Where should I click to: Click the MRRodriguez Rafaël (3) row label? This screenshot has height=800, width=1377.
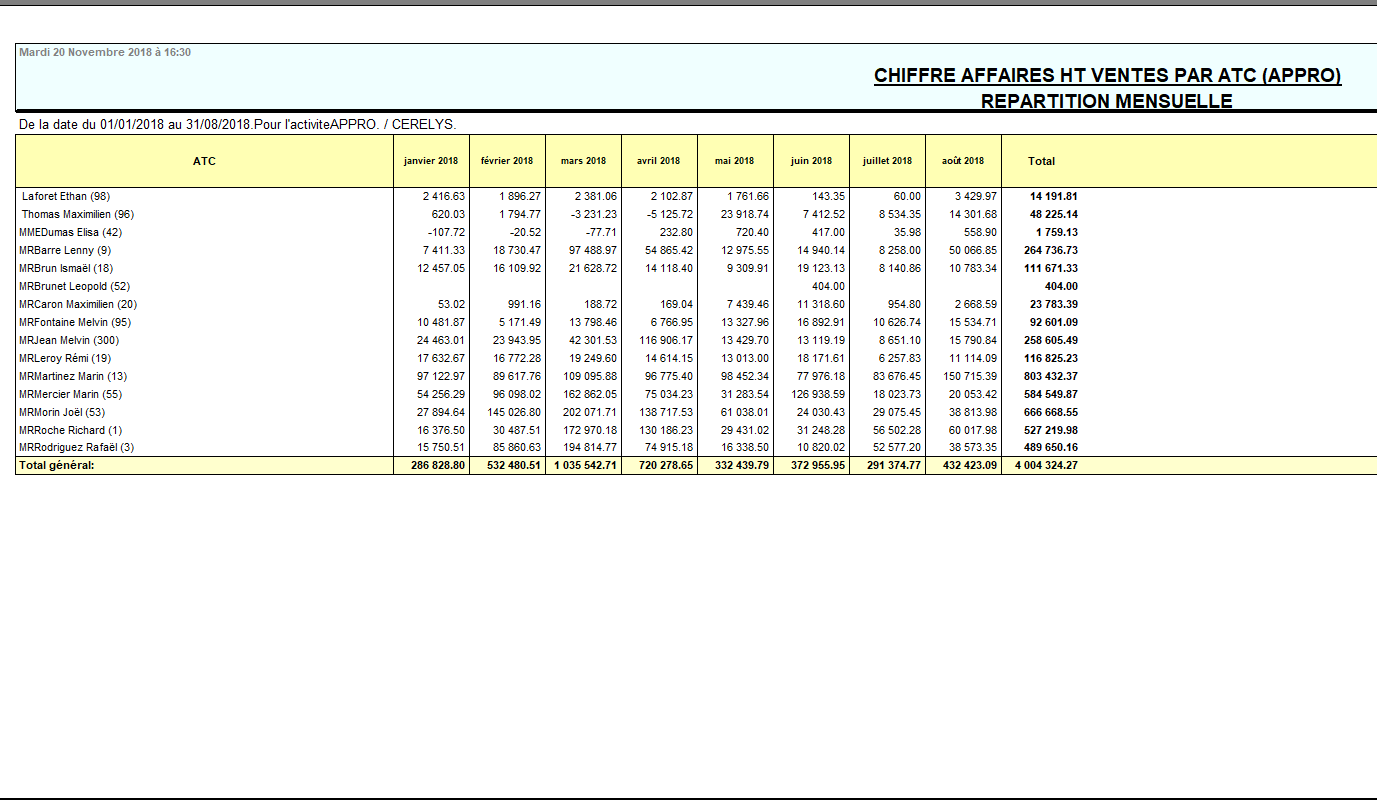[79, 447]
